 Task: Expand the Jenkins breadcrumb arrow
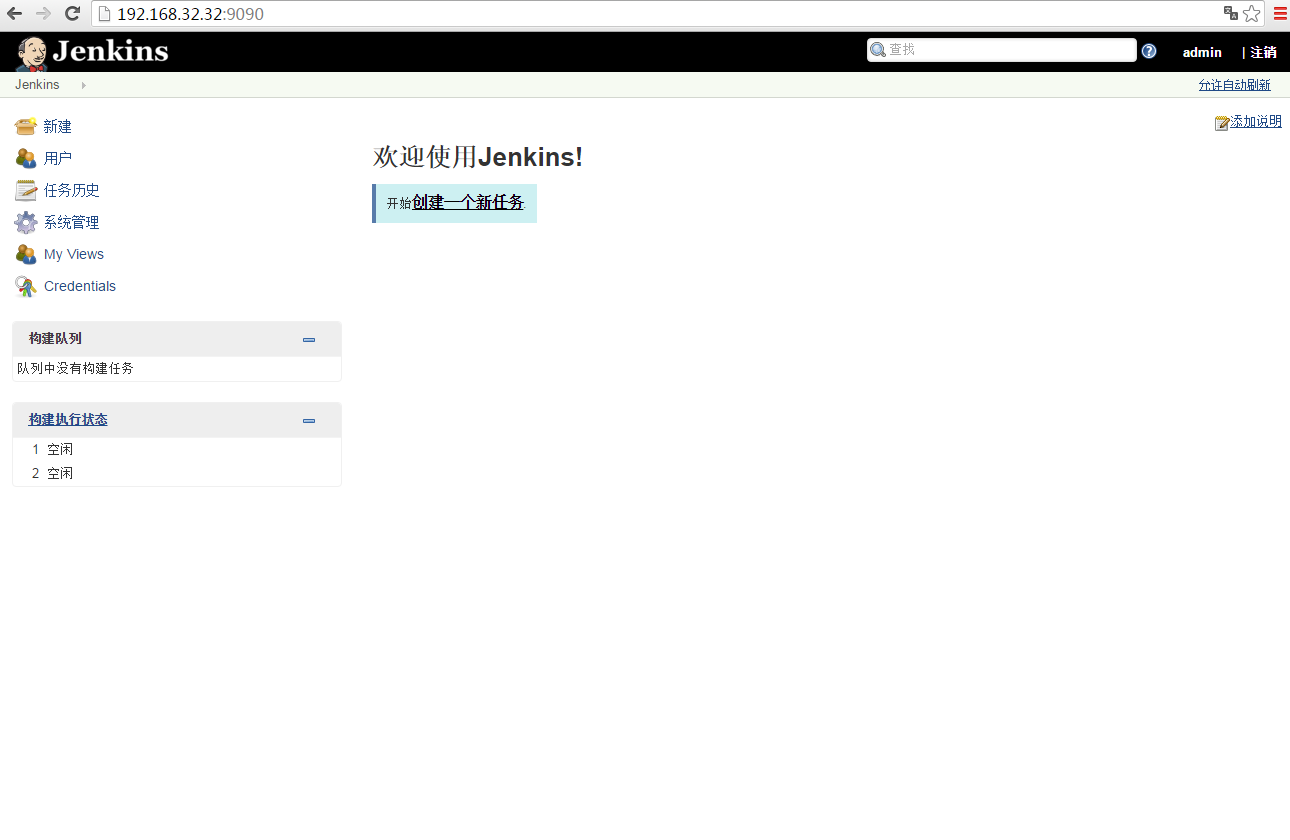(83, 85)
